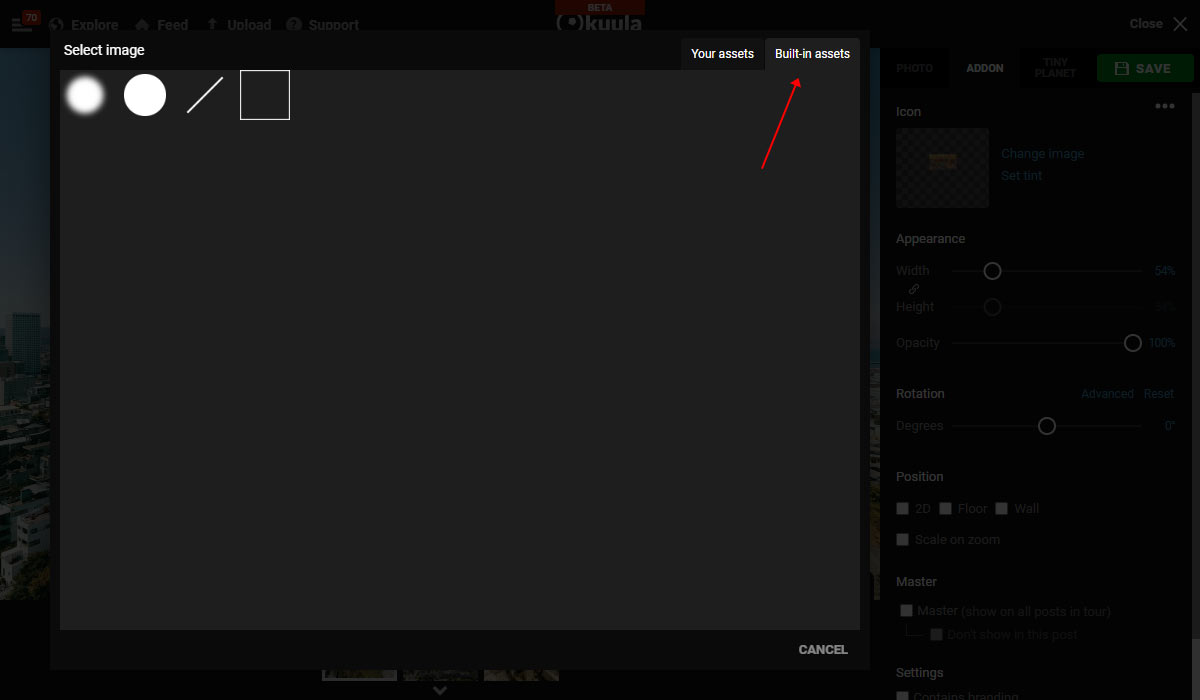Screen dimensions: 1200x700
Task: Click the Change image link
Action: tap(1043, 154)
